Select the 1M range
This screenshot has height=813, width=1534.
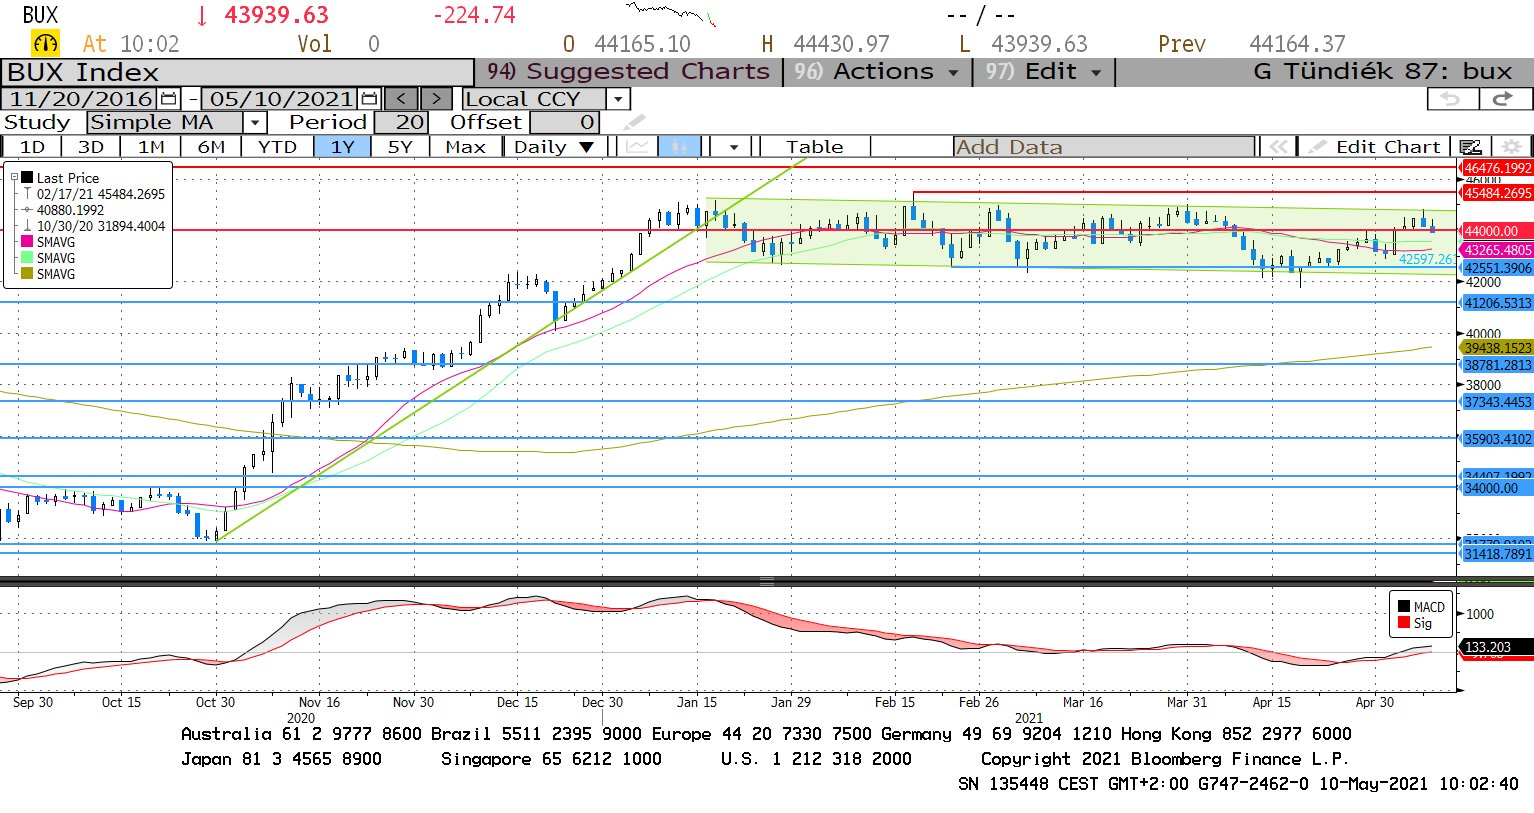click(151, 146)
